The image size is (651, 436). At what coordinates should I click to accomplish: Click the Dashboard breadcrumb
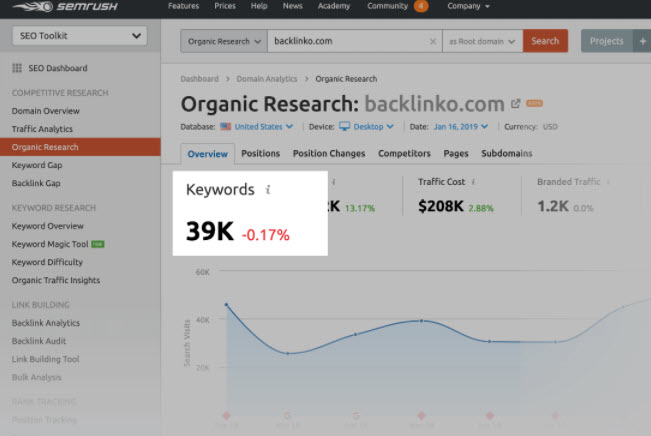(199, 79)
